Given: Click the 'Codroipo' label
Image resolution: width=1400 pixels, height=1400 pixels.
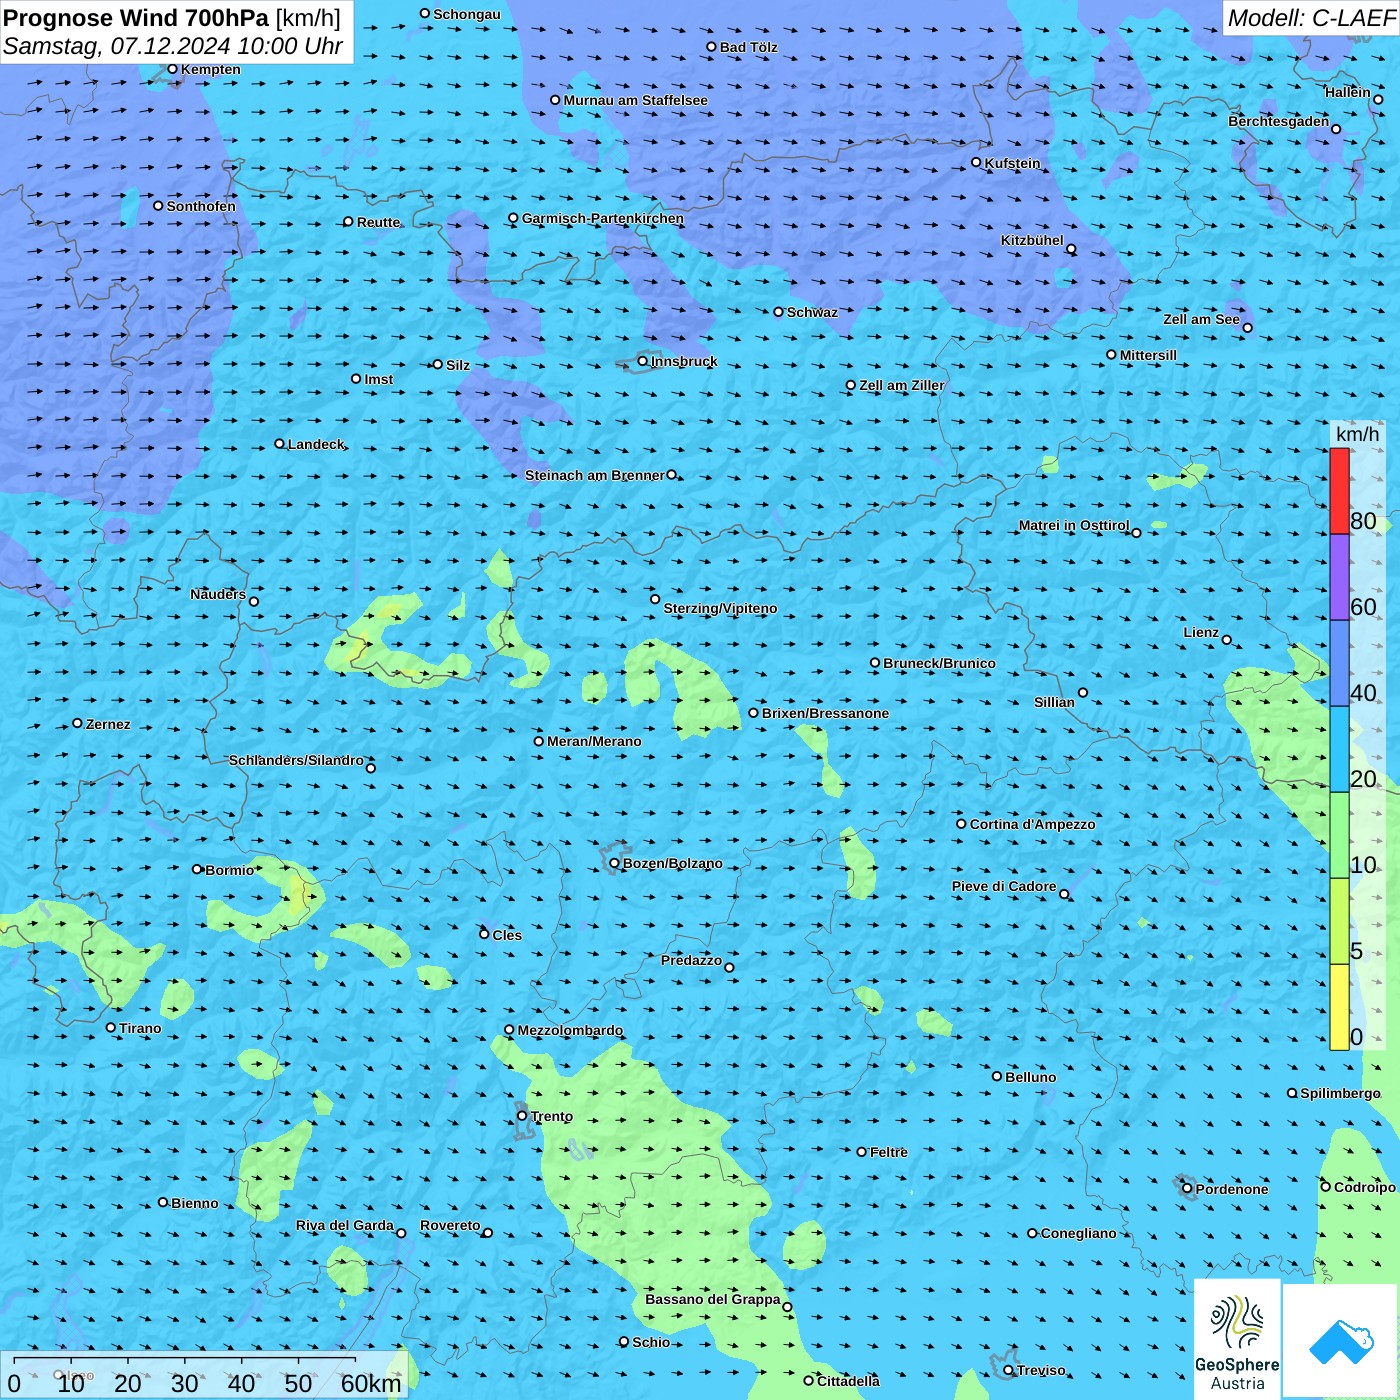Looking at the screenshot, I should 1365,1187.
